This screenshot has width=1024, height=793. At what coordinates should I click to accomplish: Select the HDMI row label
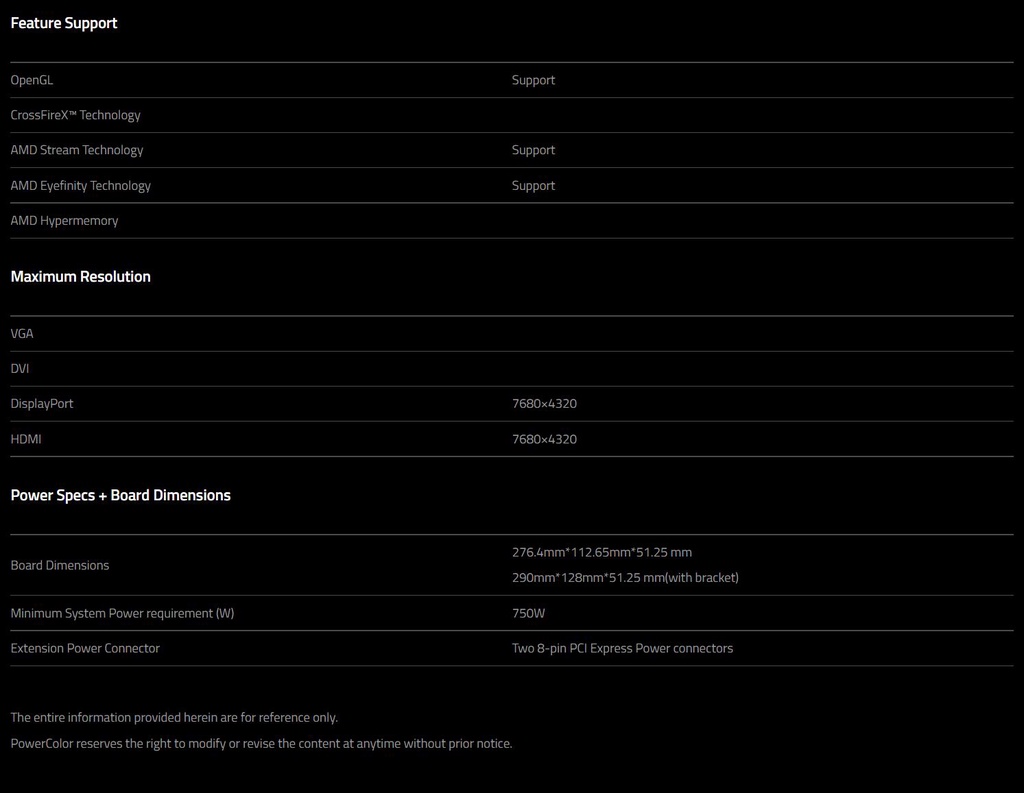[x=25, y=439]
